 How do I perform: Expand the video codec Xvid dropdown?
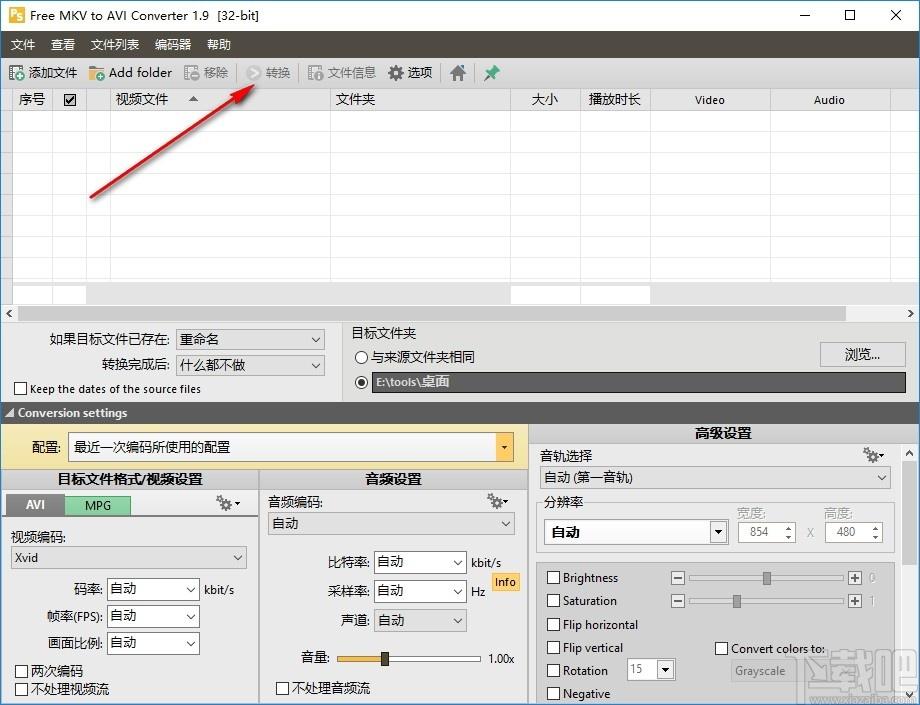click(x=238, y=558)
